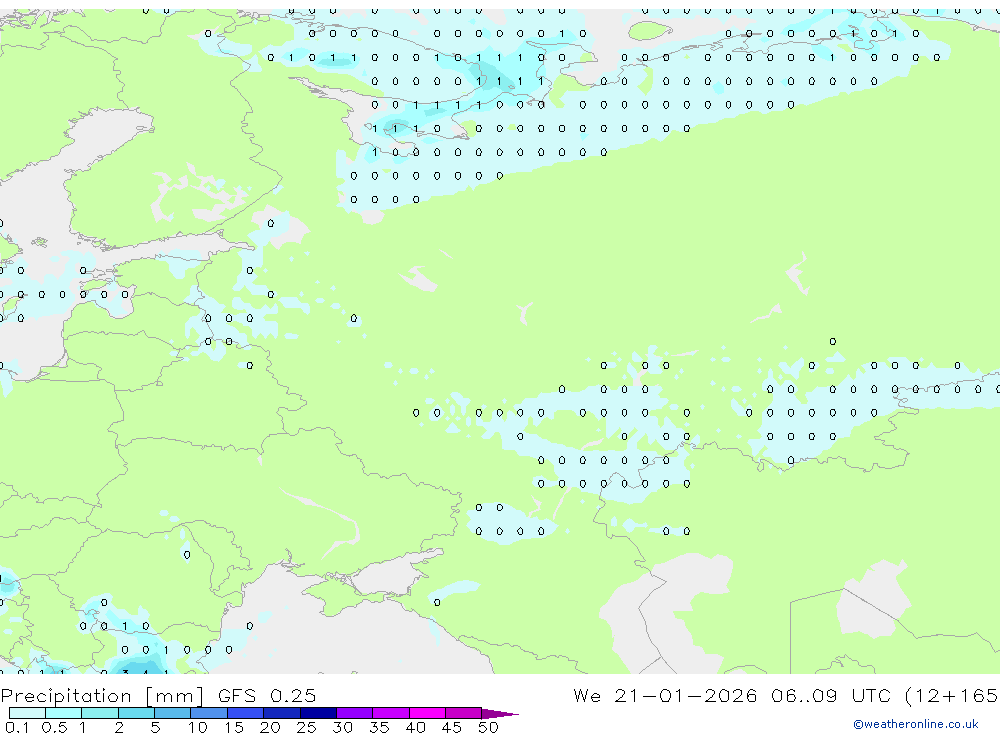The image size is (1000, 733).
Task: Click the purple arrow tip above 50 legend
Action: (500, 714)
